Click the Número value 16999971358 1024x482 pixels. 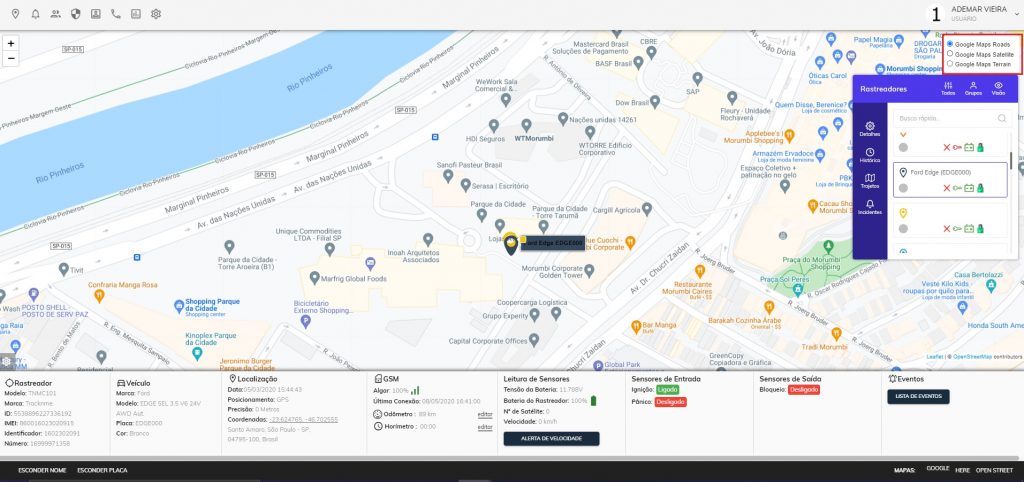(x=52, y=443)
